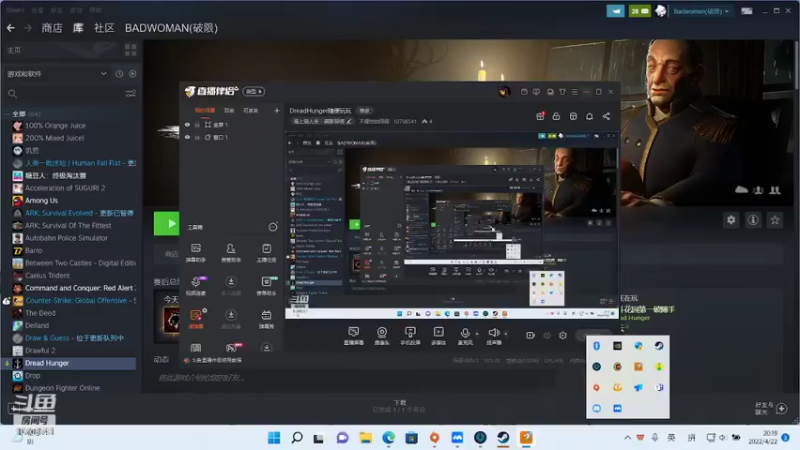Open the 弹幕助手 tool
This screenshot has width=800, height=450.
coord(196,253)
